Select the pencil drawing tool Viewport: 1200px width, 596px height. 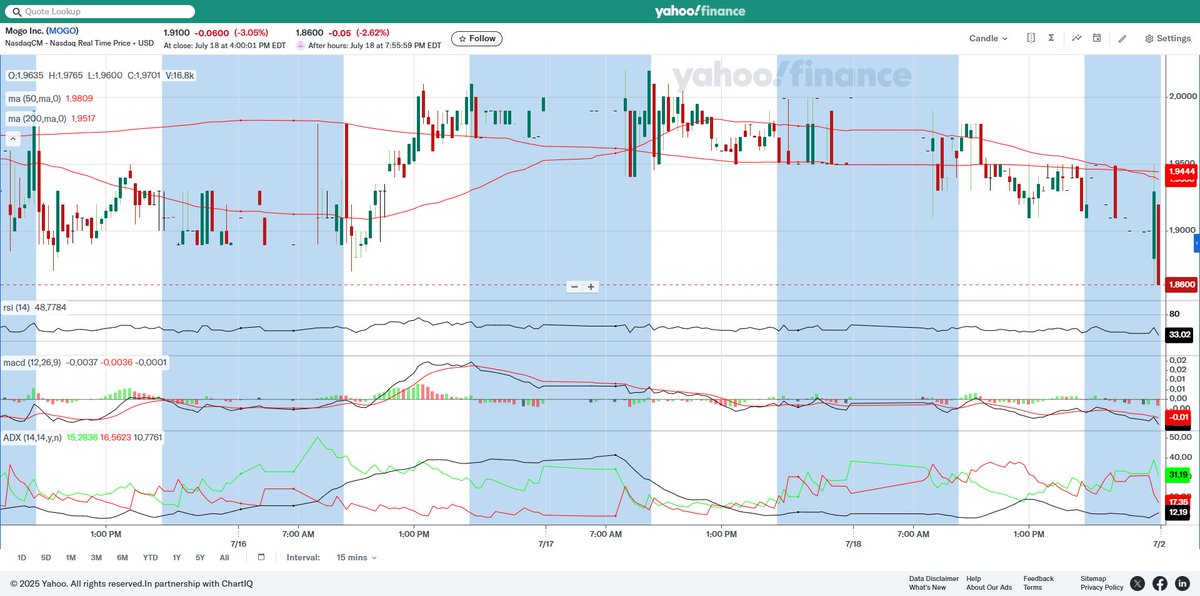tap(1122, 38)
